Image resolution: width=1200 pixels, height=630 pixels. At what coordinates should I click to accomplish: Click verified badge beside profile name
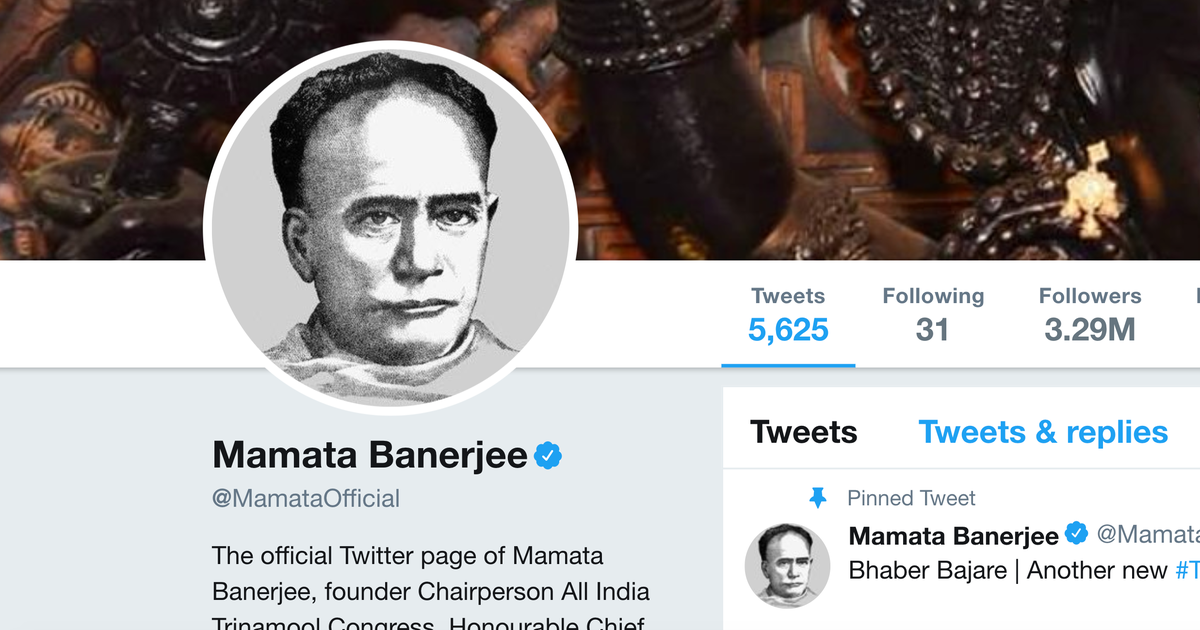(548, 456)
